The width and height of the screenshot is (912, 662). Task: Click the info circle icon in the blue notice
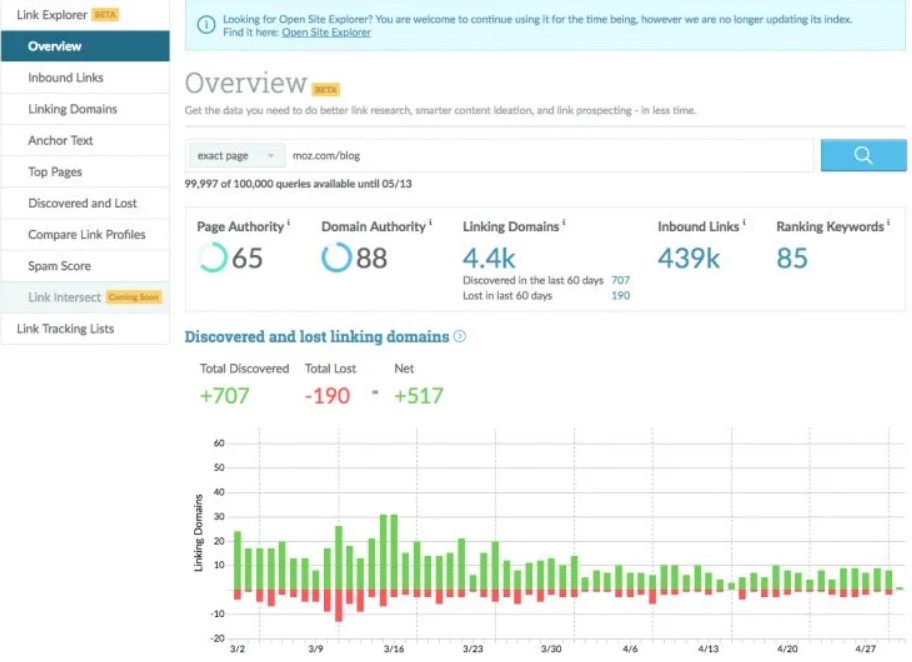click(x=206, y=24)
